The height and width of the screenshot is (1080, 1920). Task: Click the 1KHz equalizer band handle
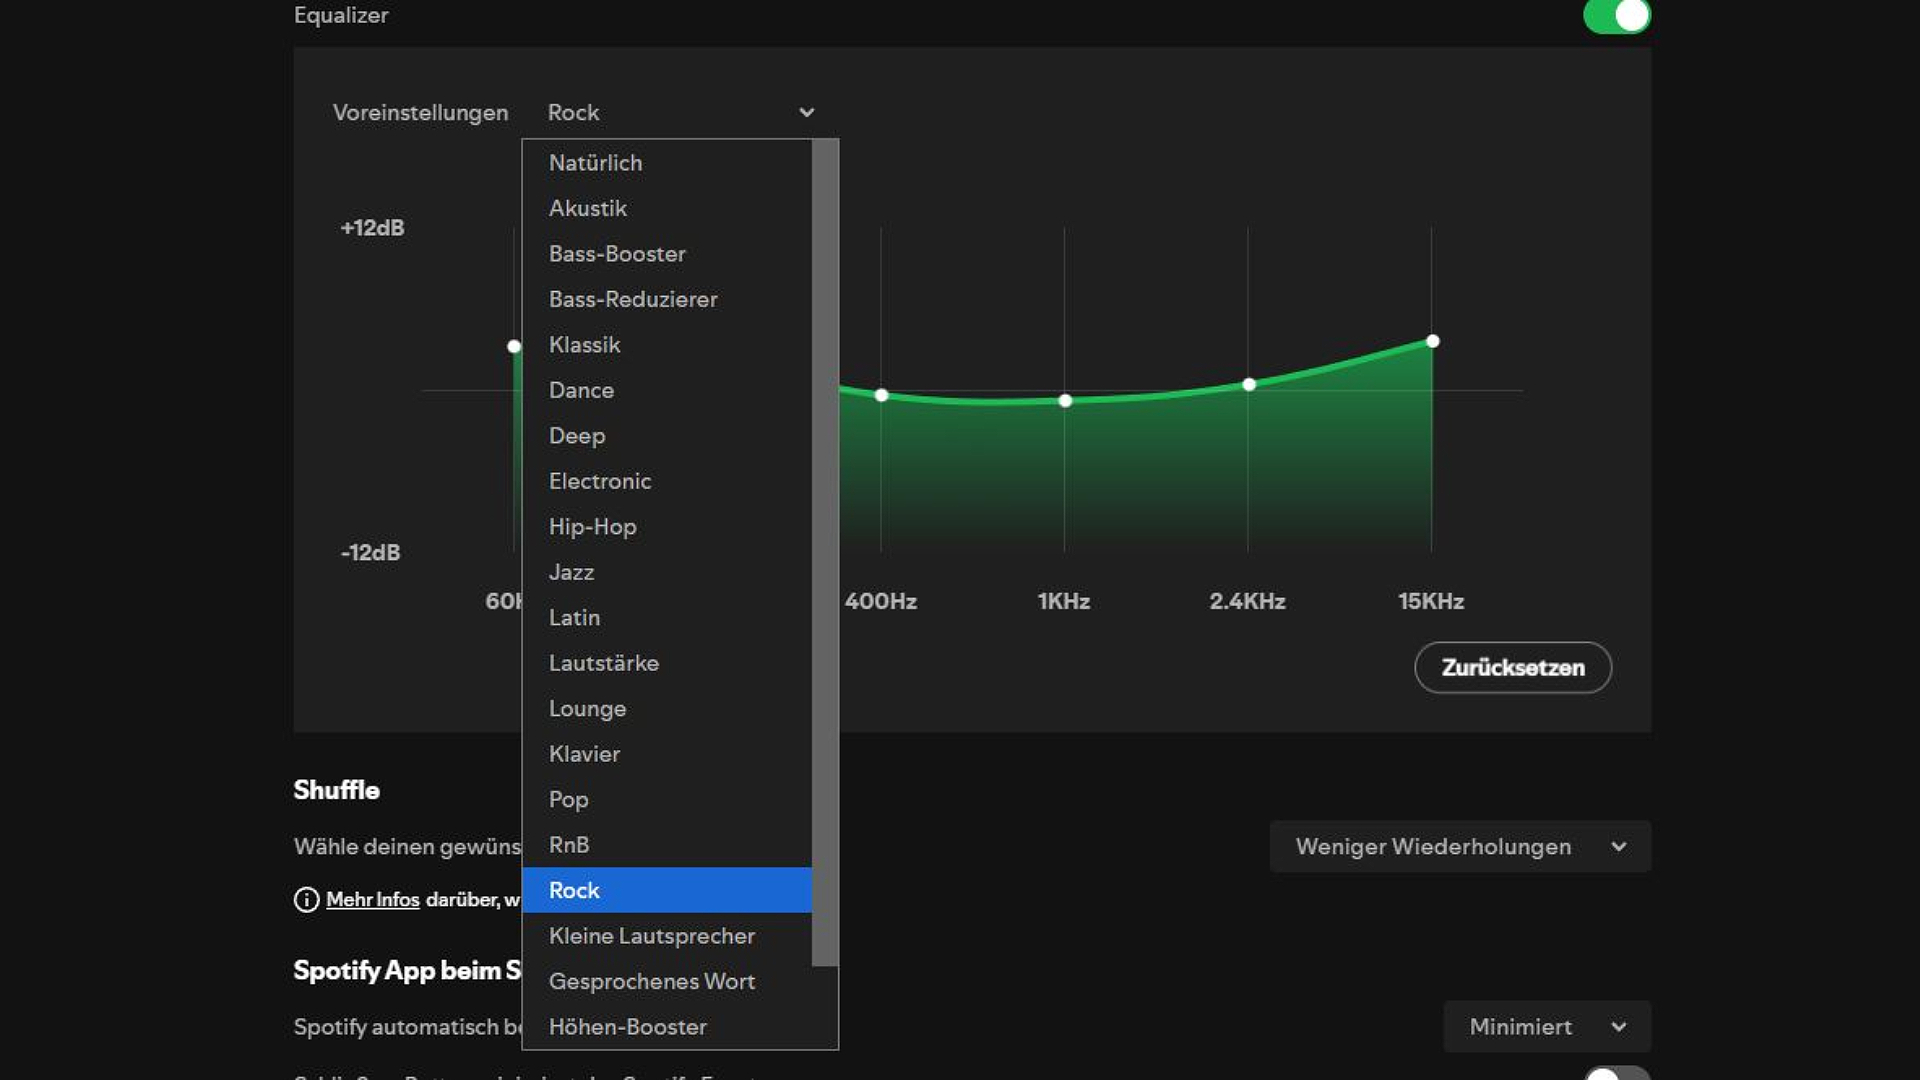click(x=1065, y=401)
